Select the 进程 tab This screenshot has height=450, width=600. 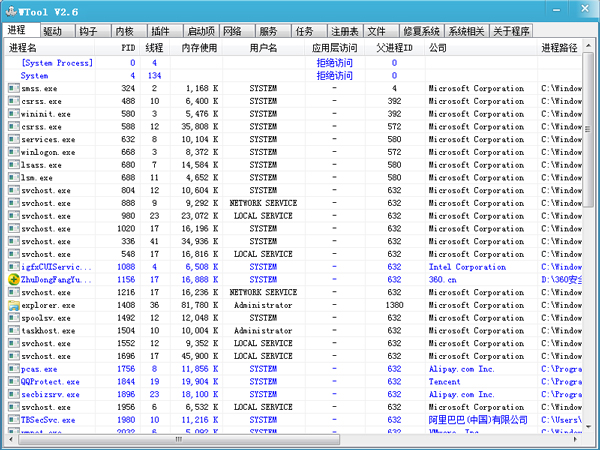point(21,30)
